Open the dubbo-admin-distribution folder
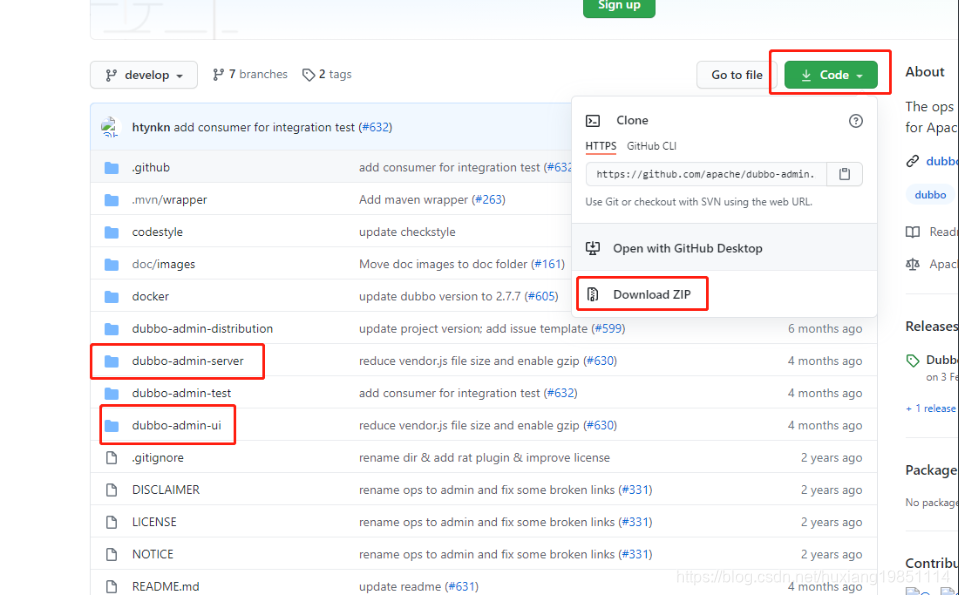The height and width of the screenshot is (595, 959). coord(202,328)
